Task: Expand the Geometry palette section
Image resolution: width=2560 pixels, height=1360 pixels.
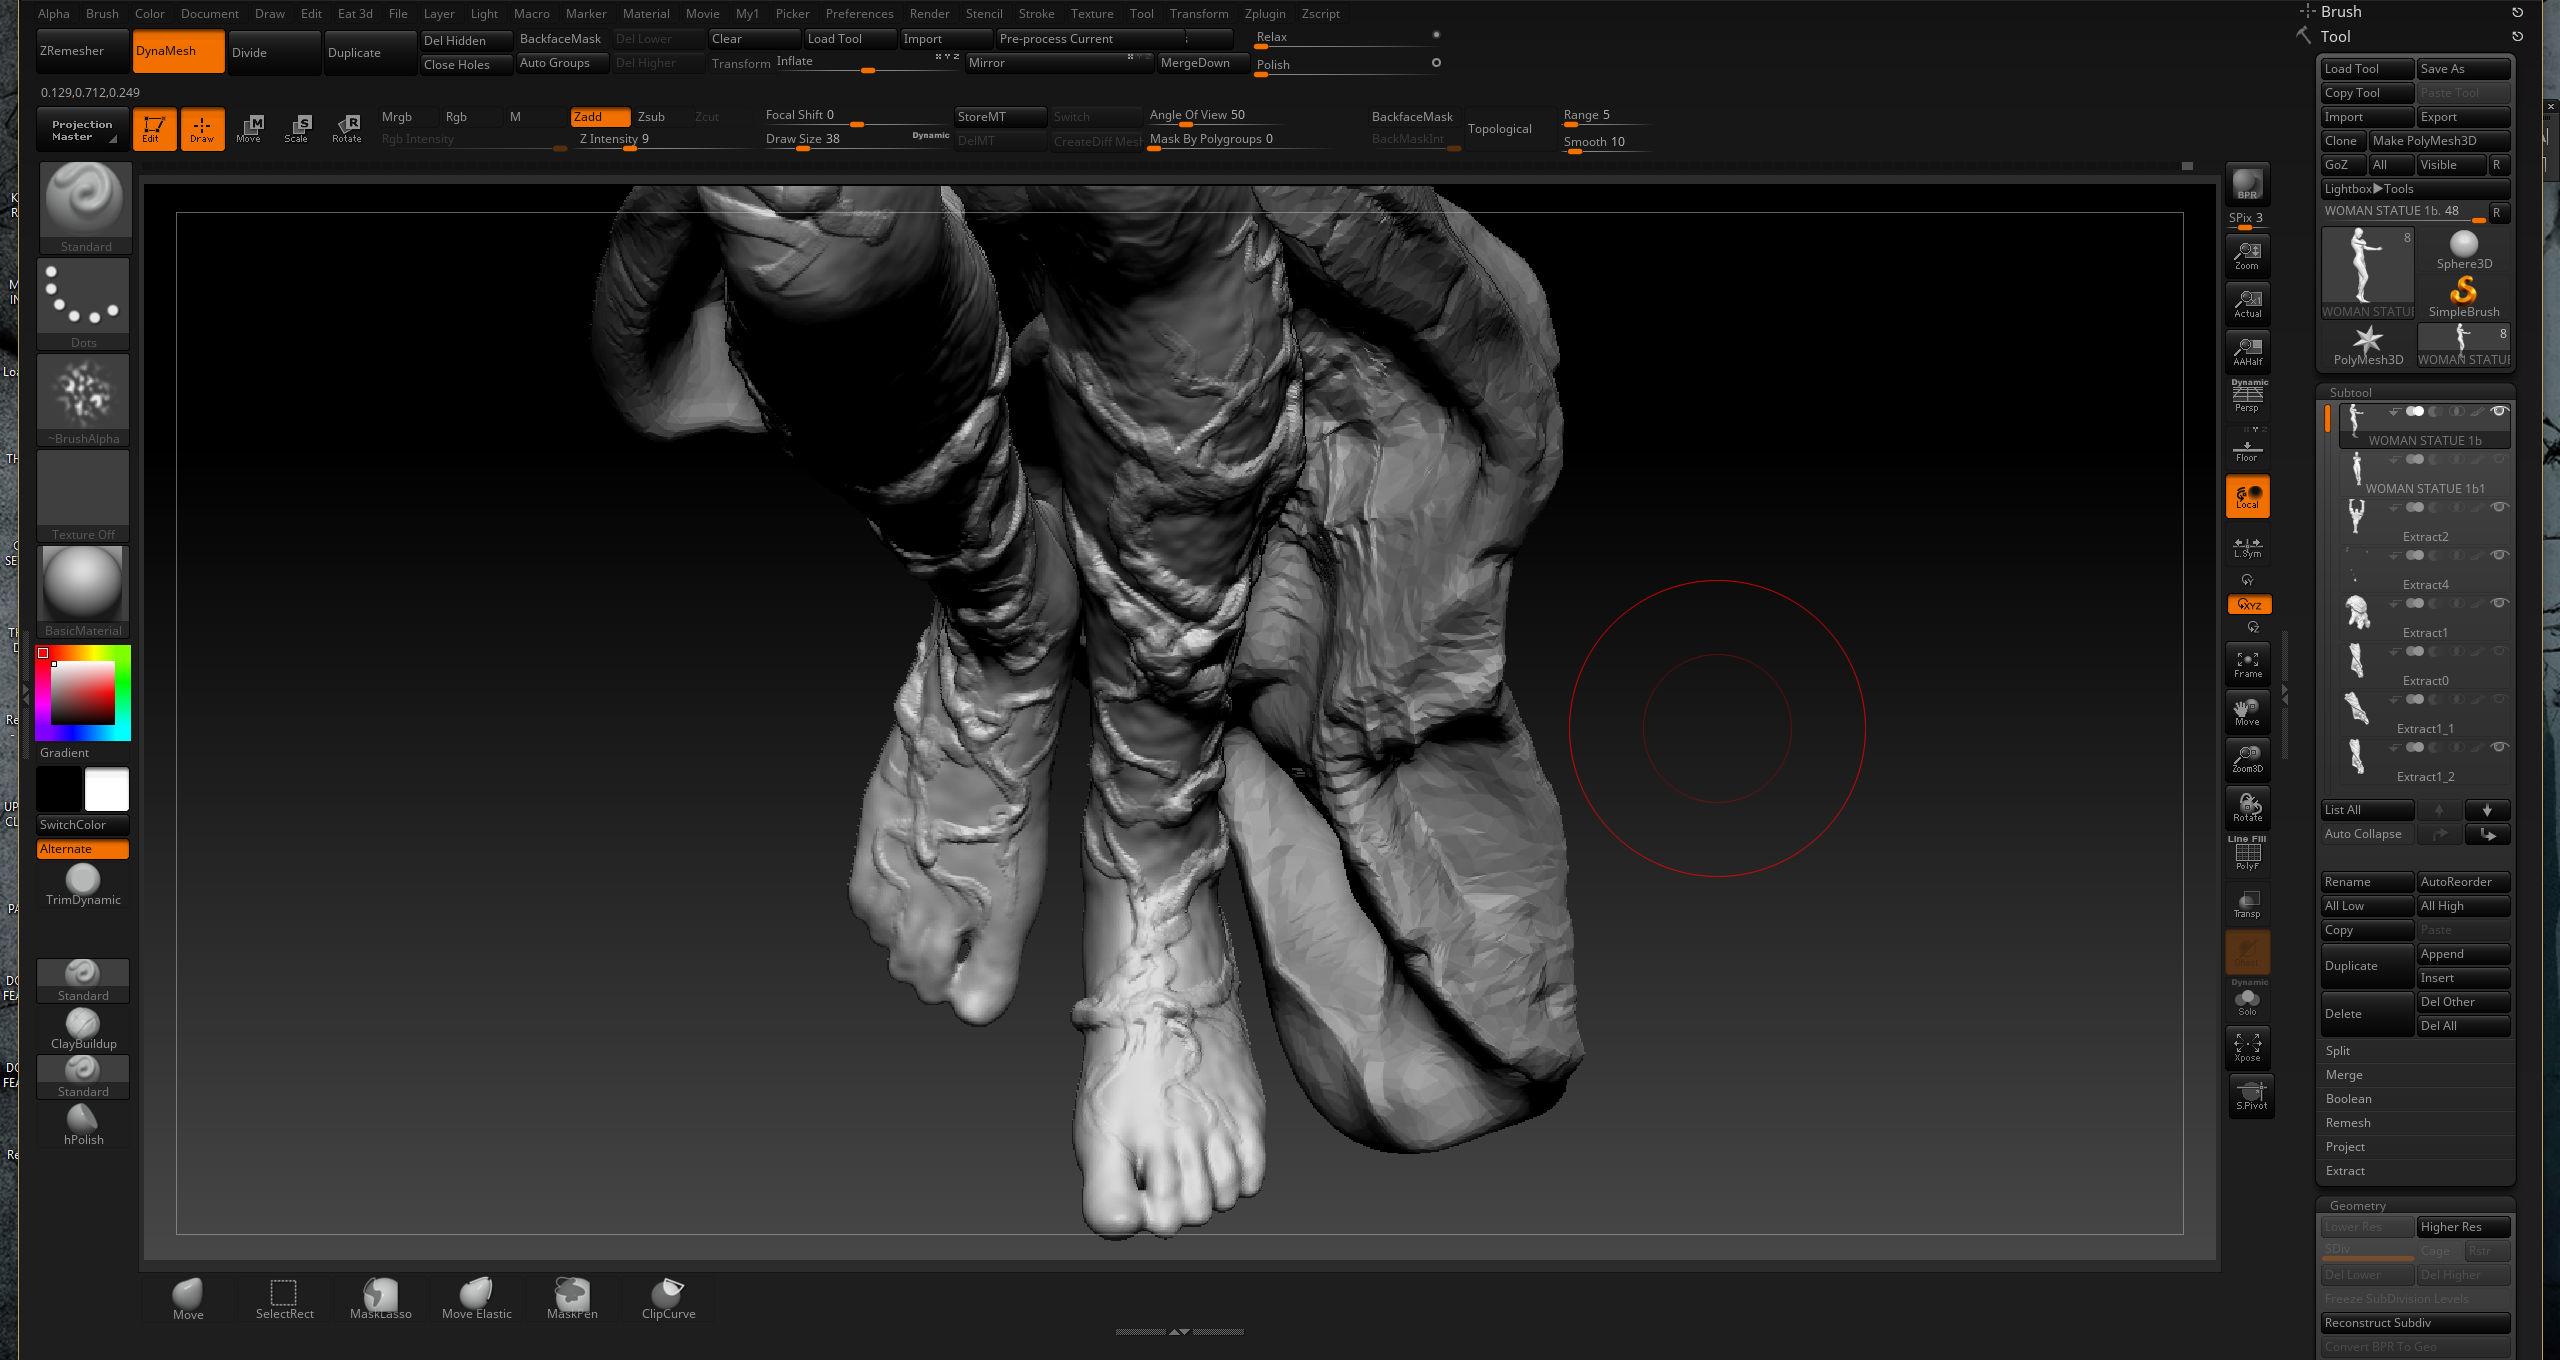Action: pyautogui.click(x=2357, y=1206)
